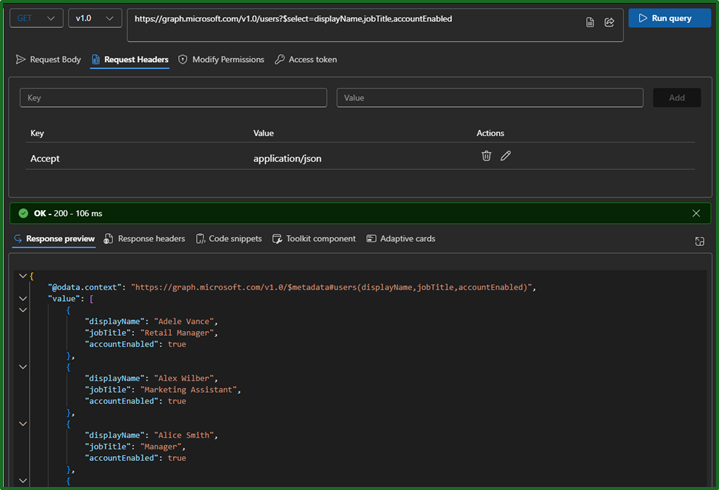Screen dimensions: 719x490
Task: Collapse the Alex Wilber object chevron
Action: tap(23, 367)
